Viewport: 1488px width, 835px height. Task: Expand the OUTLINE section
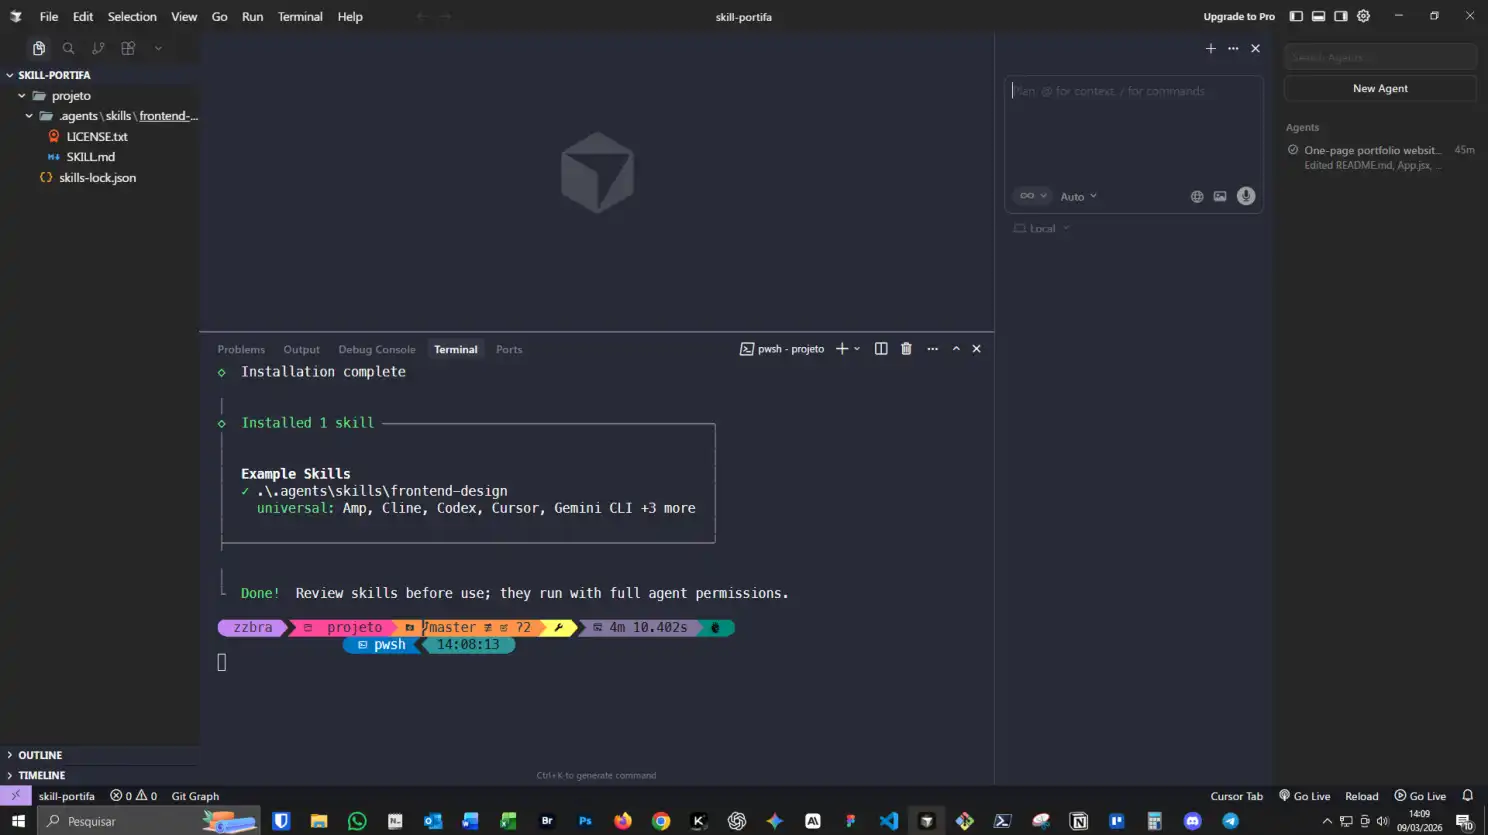pyautogui.click(x=40, y=755)
